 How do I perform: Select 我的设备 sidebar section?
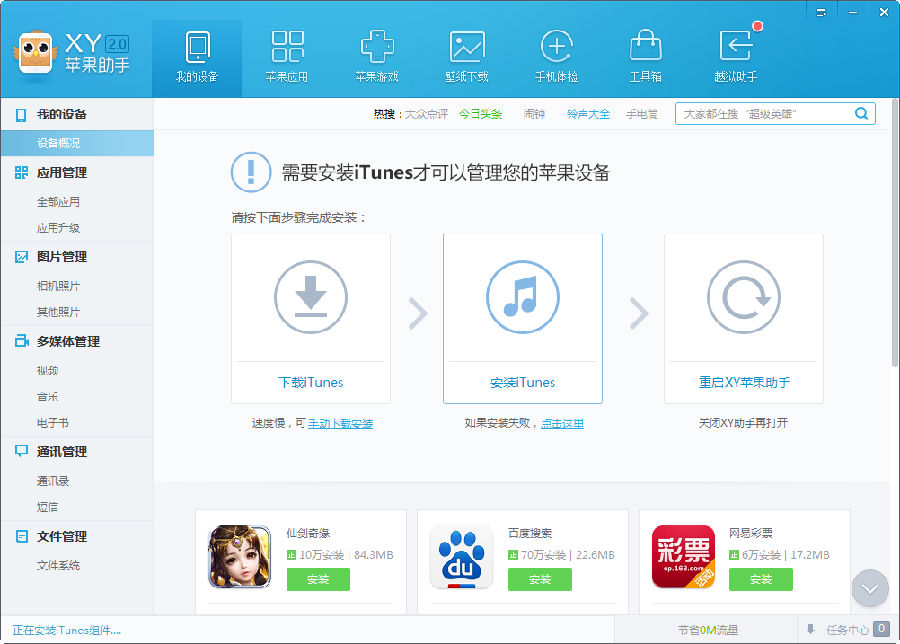click(77, 114)
